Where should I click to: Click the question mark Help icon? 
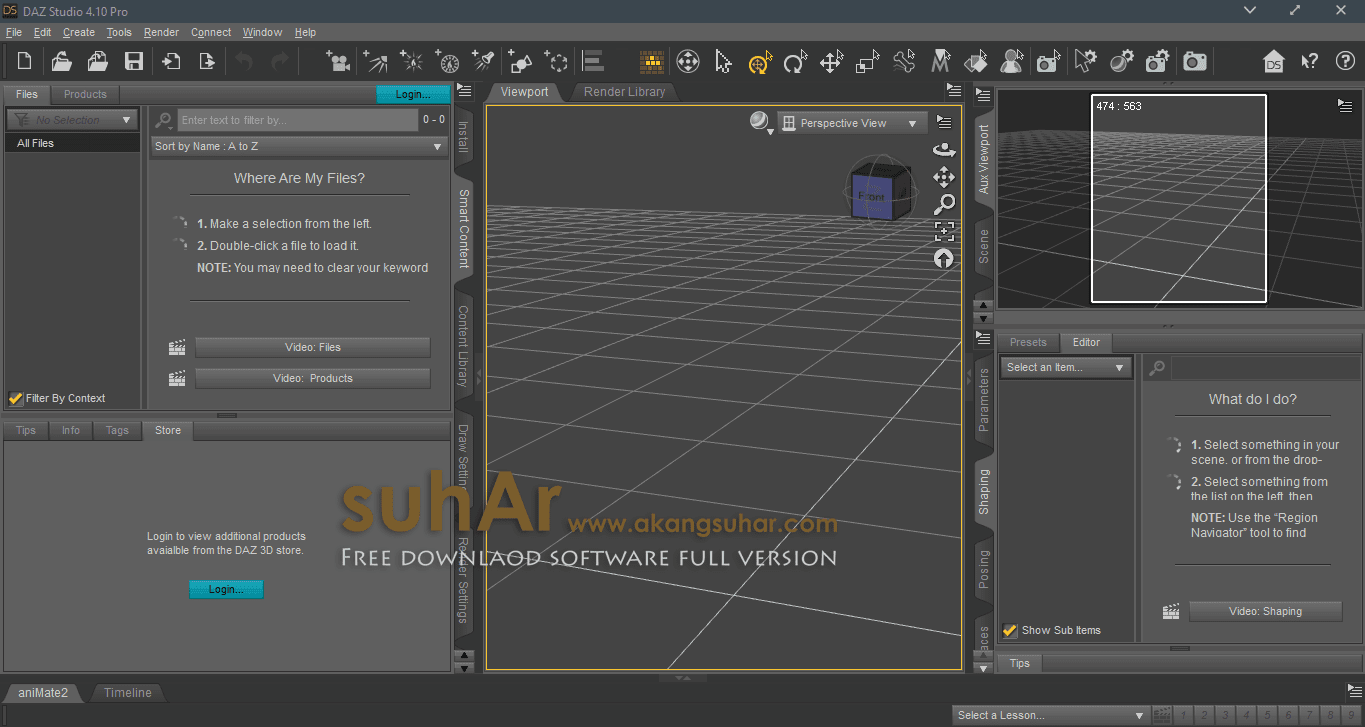1345,62
